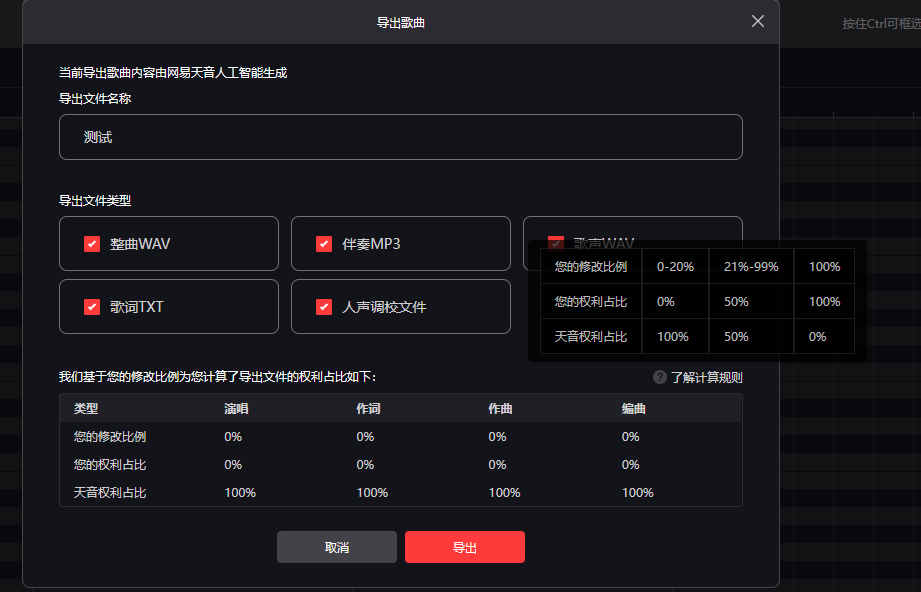Toggle the partially hidden 歌声WAV checkbox
Viewport: 921px width, 592px height.
[x=556, y=243]
